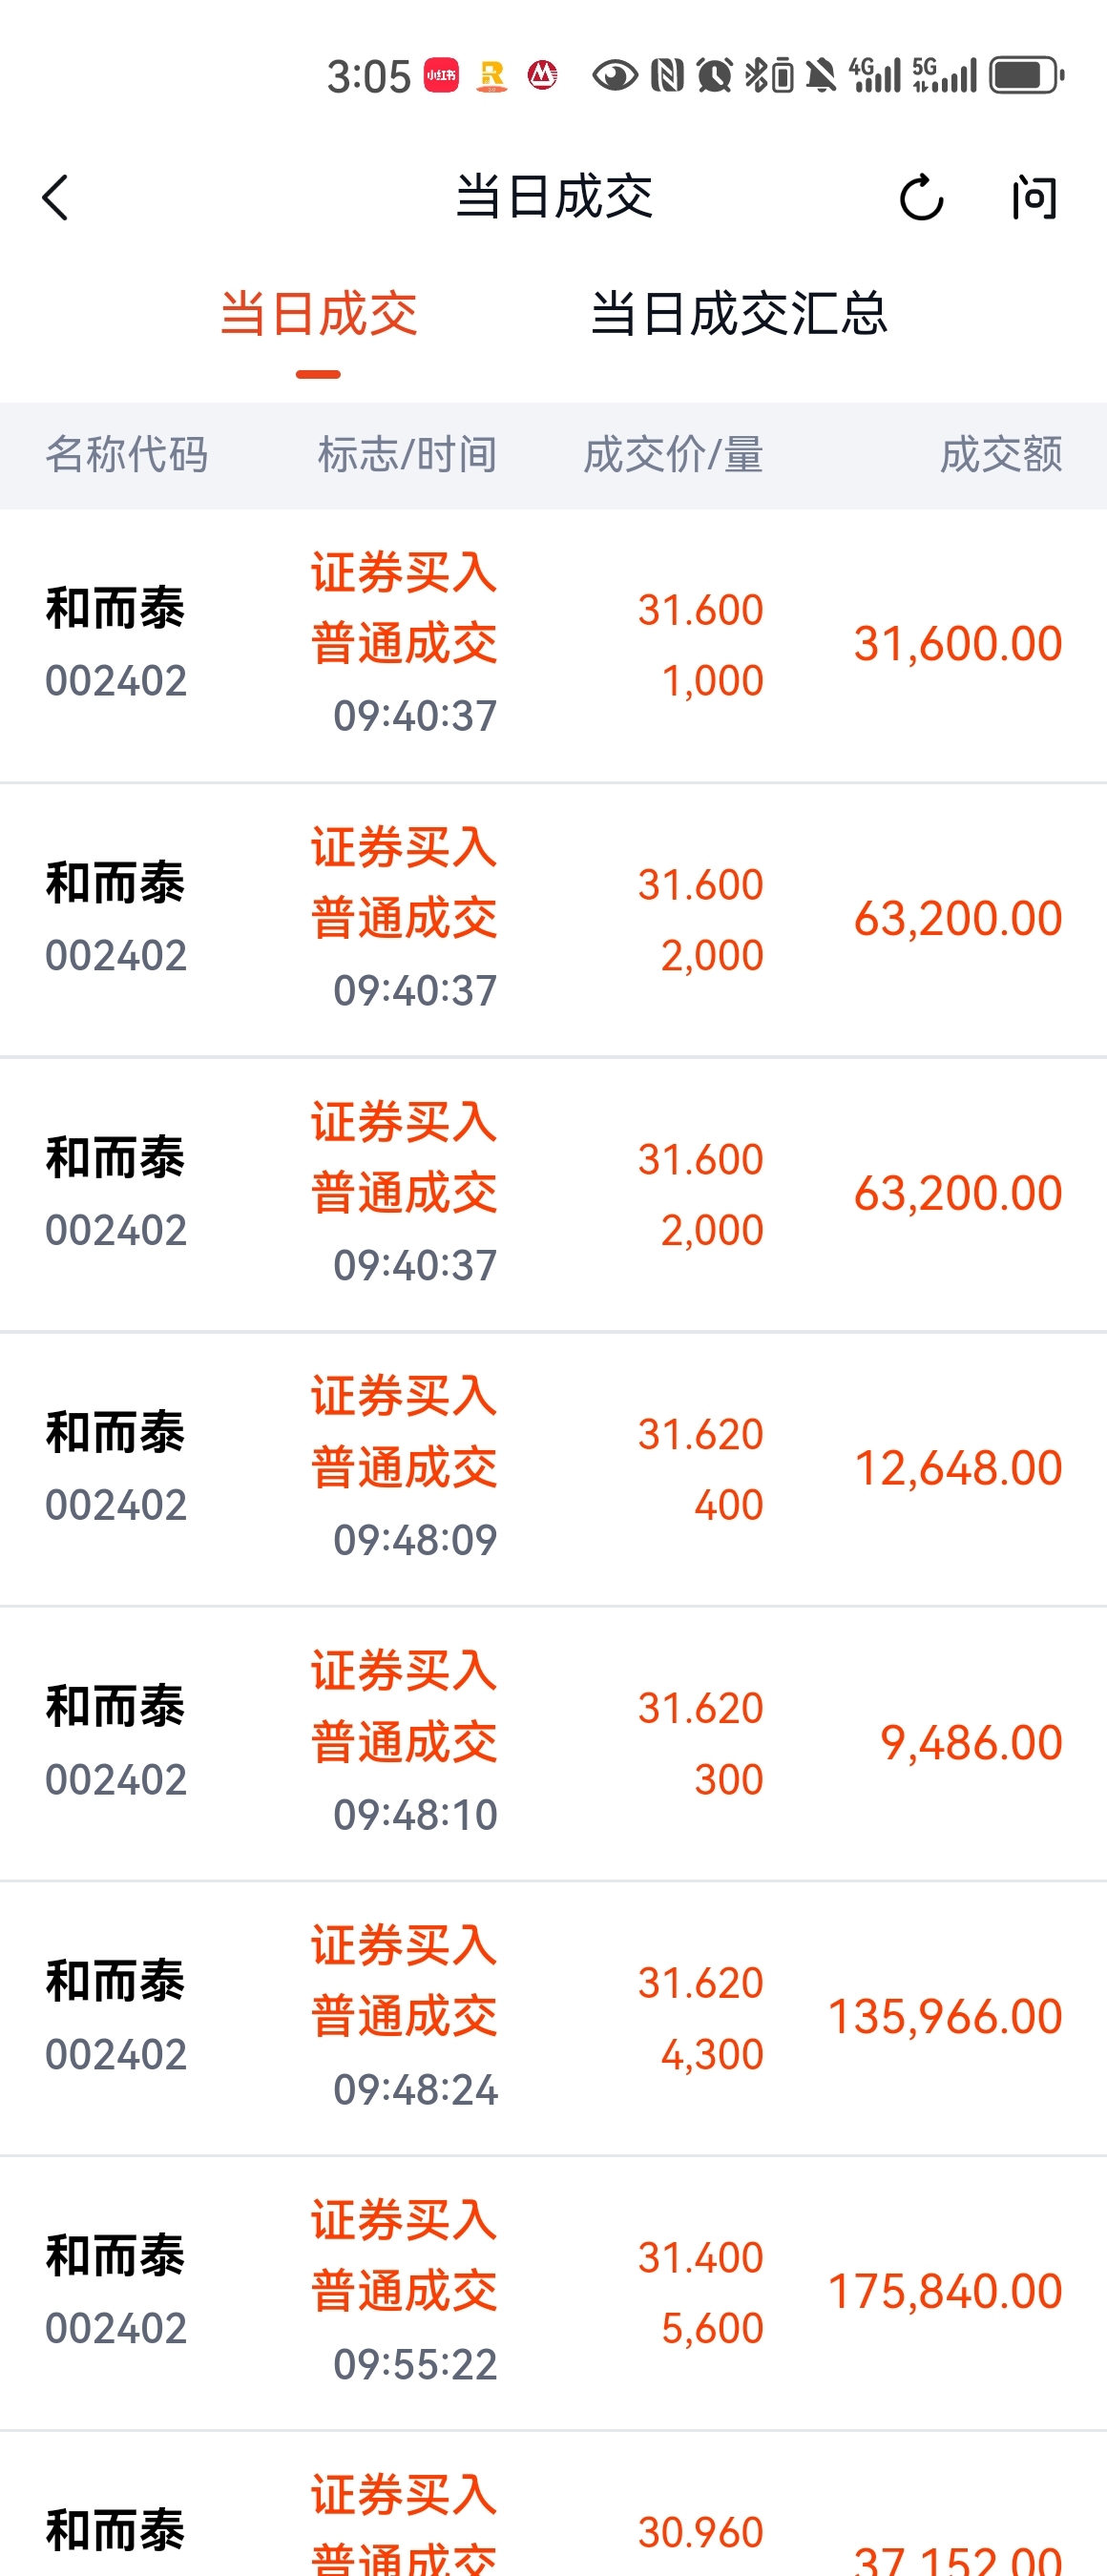Viewport: 1107px width, 2576px height.
Task: Open the 问 help button
Action: (1034, 197)
